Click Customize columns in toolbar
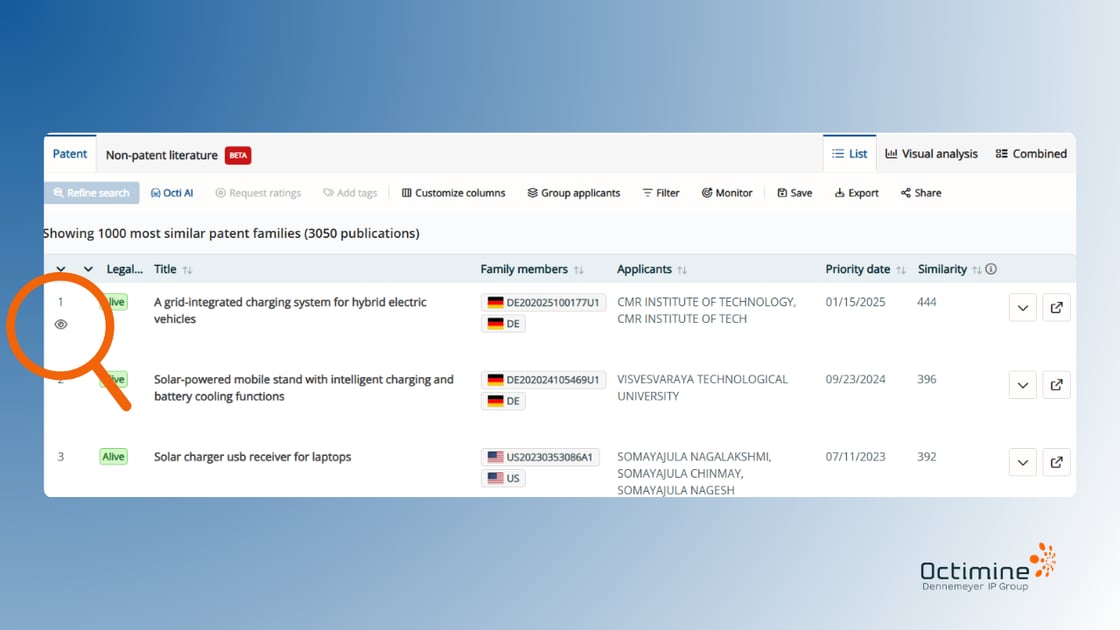1120x630 pixels. (x=453, y=193)
